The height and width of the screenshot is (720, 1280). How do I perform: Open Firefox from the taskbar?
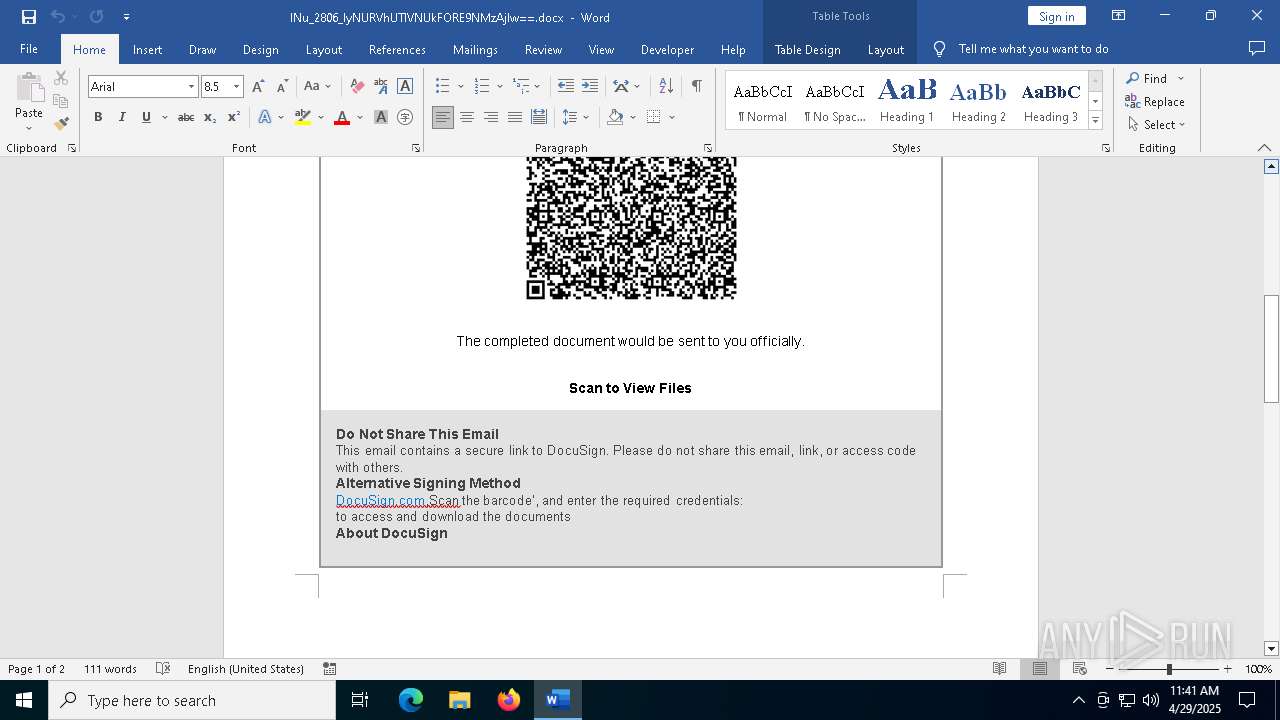click(509, 700)
